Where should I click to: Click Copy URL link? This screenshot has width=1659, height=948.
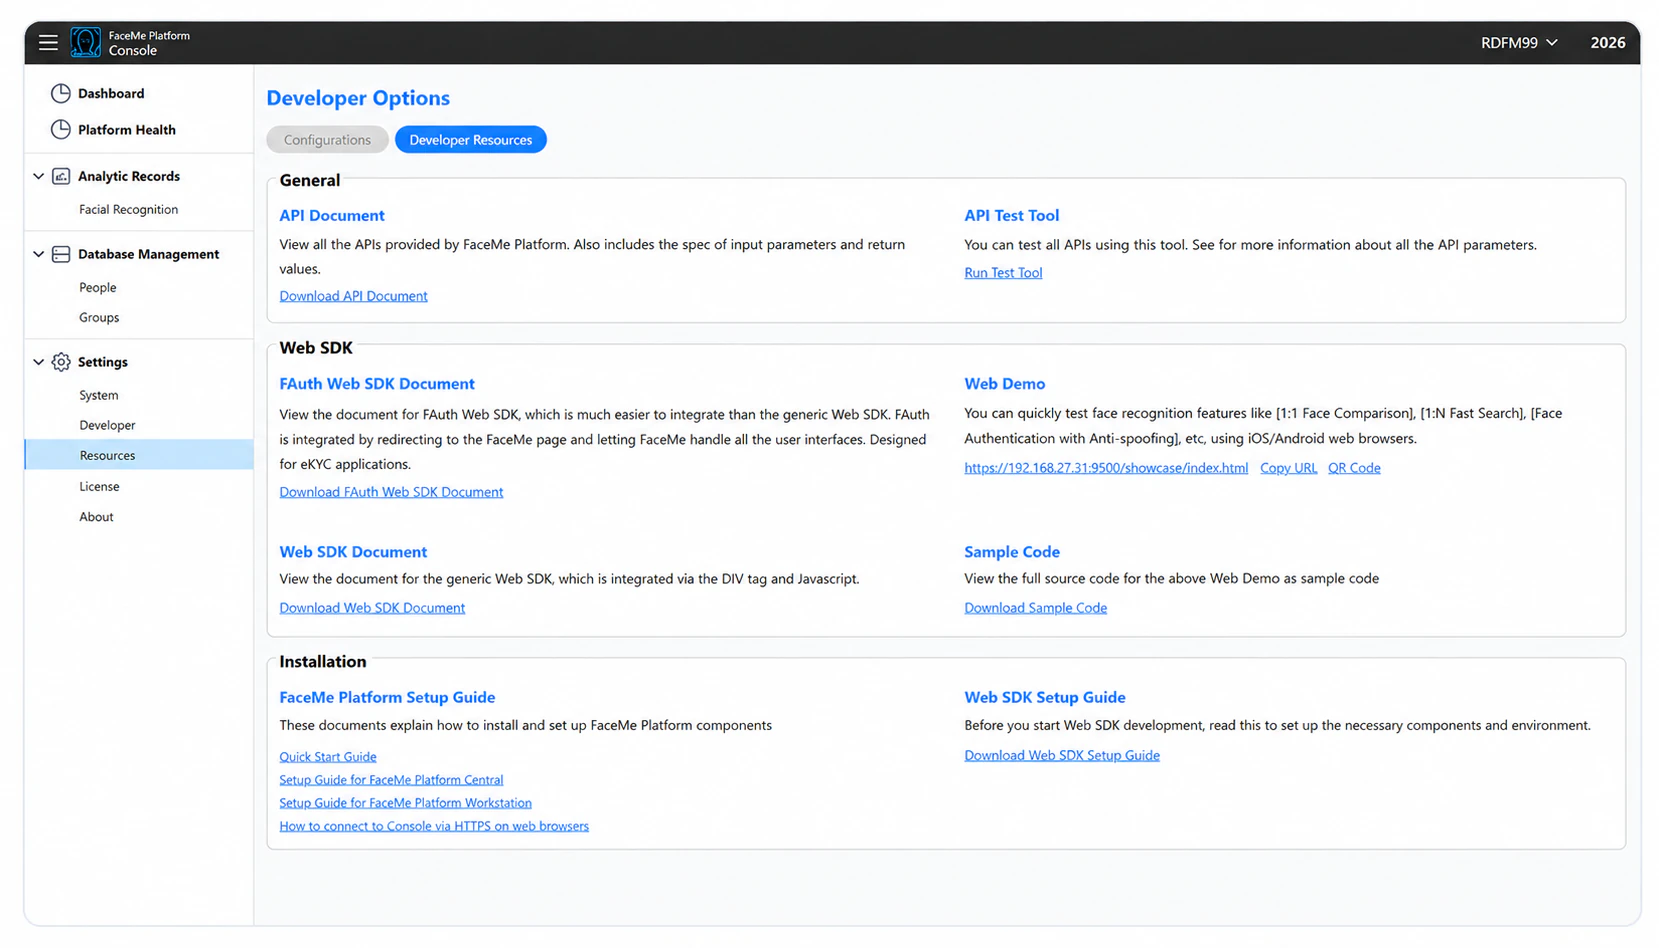click(x=1288, y=468)
